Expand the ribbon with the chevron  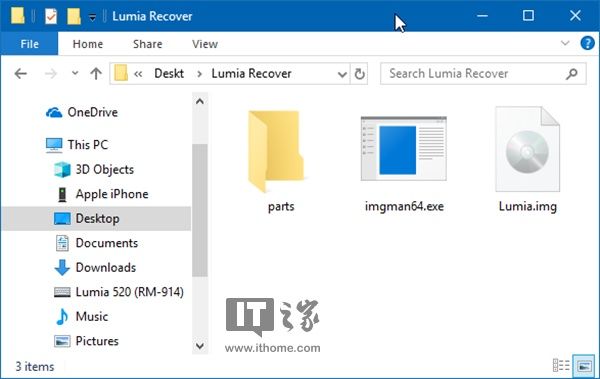point(565,43)
